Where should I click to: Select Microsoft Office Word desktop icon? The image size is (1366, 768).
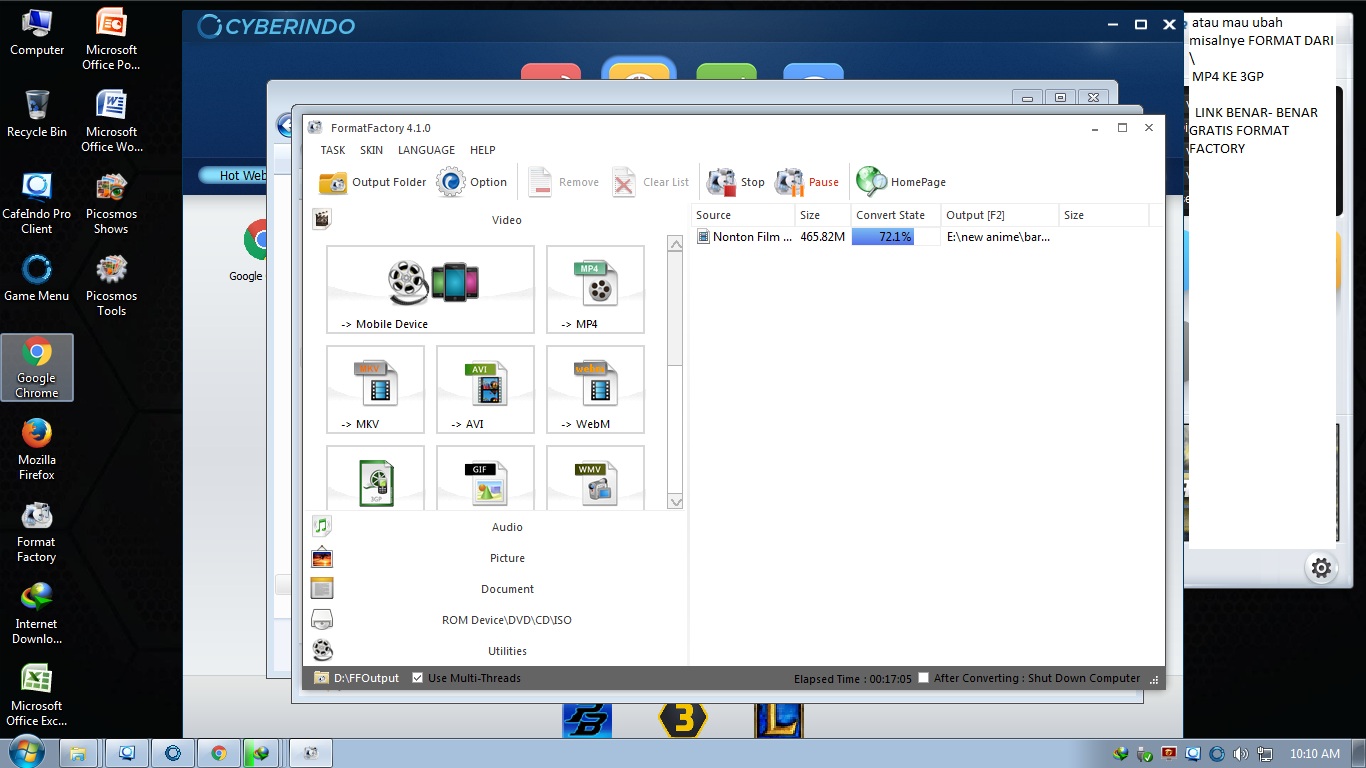[x=111, y=121]
